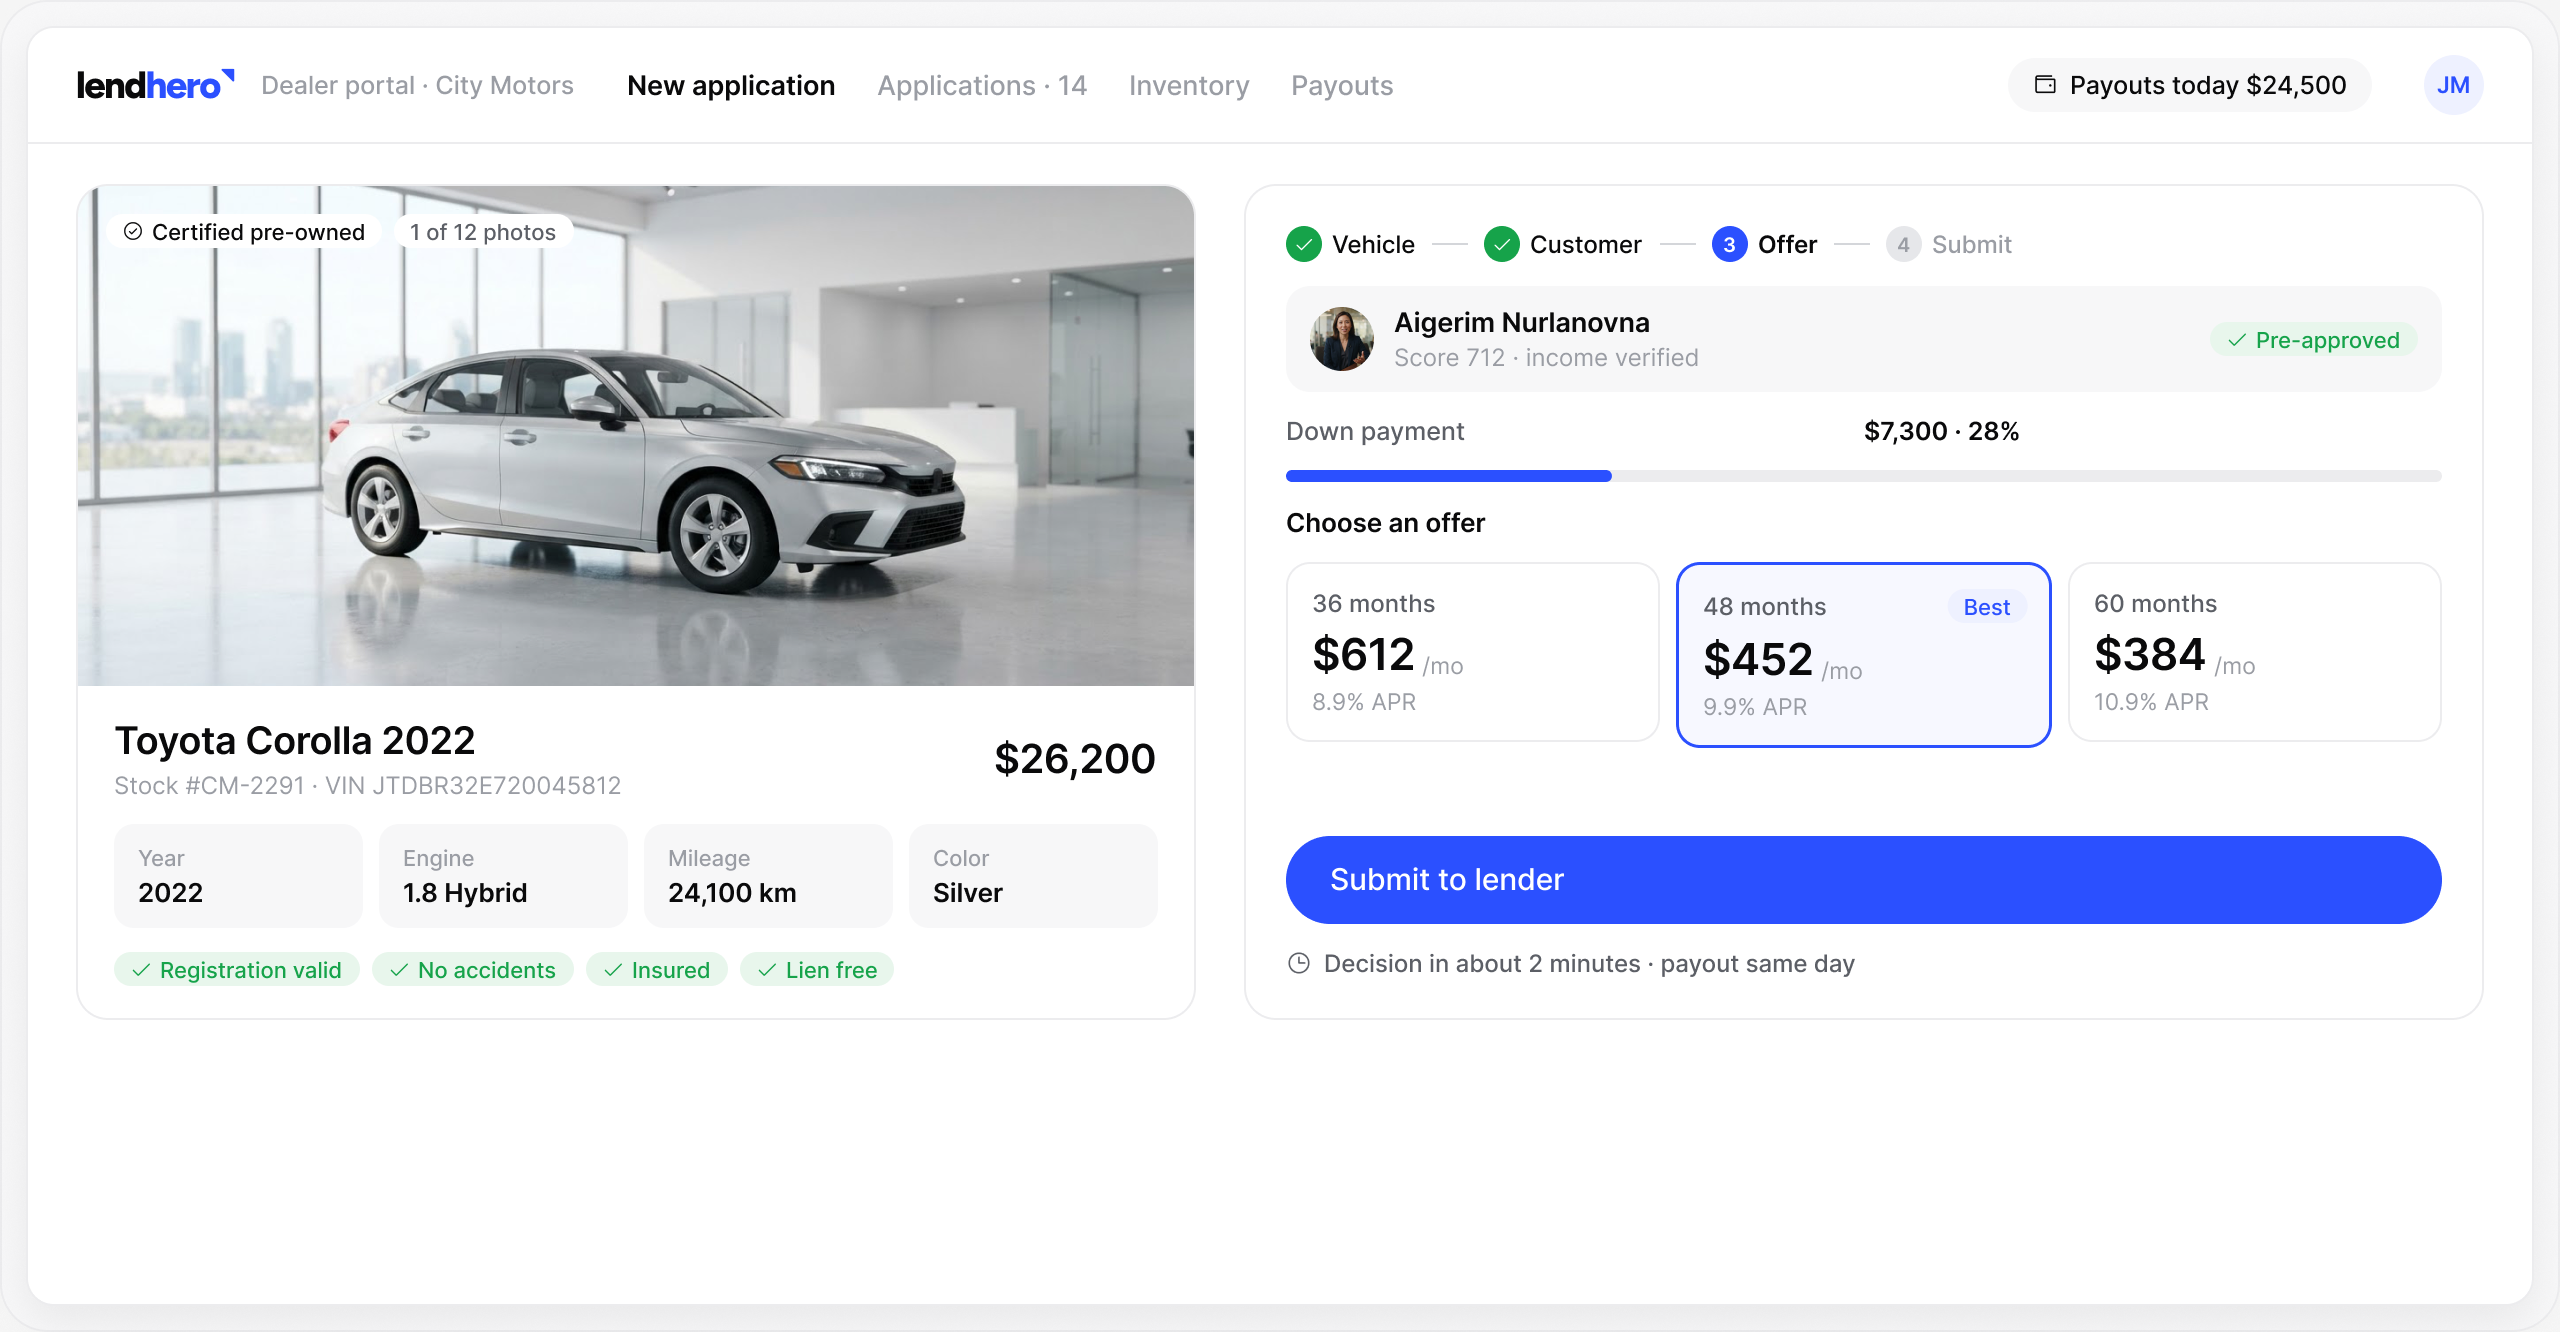Screen dimensions: 2560x1332
Task: Click the wallet icon beside Payouts today
Action: click(x=2045, y=85)
